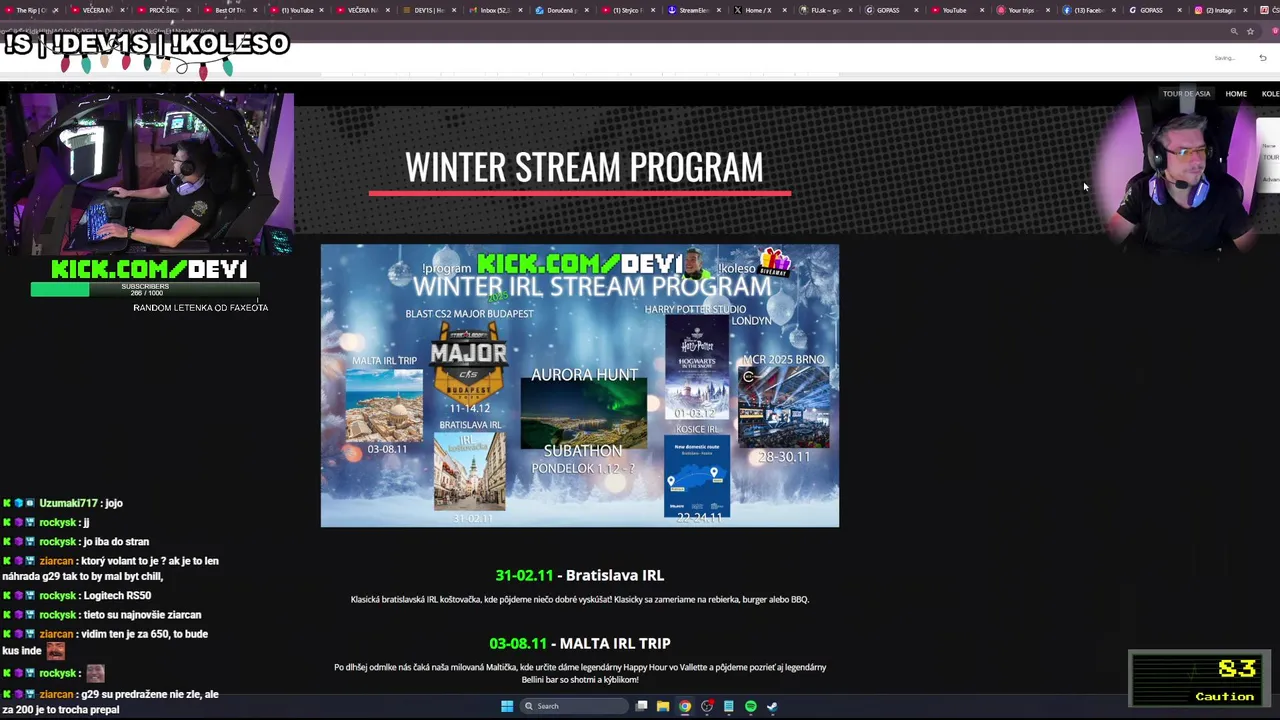Click the Kosice IRL blue map image
This screenshot has height=720, width=1280.
pyautogui.click(x=697, y=476)
